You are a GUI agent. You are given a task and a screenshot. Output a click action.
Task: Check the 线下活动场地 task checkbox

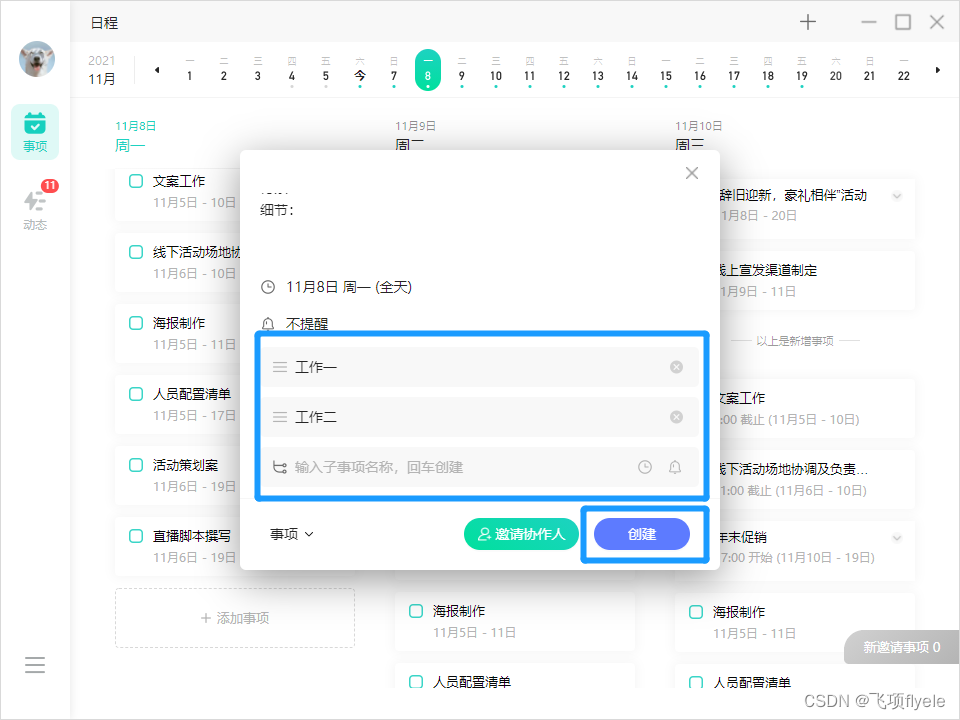(136, 252)
